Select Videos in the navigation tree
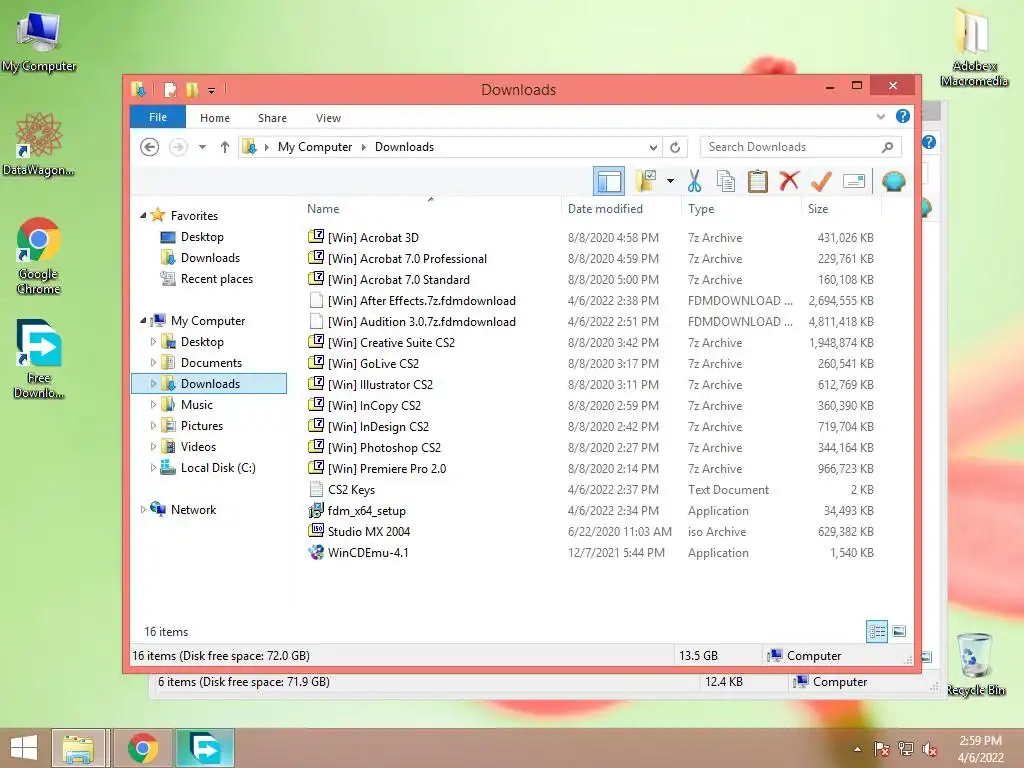 pos(198,447)
